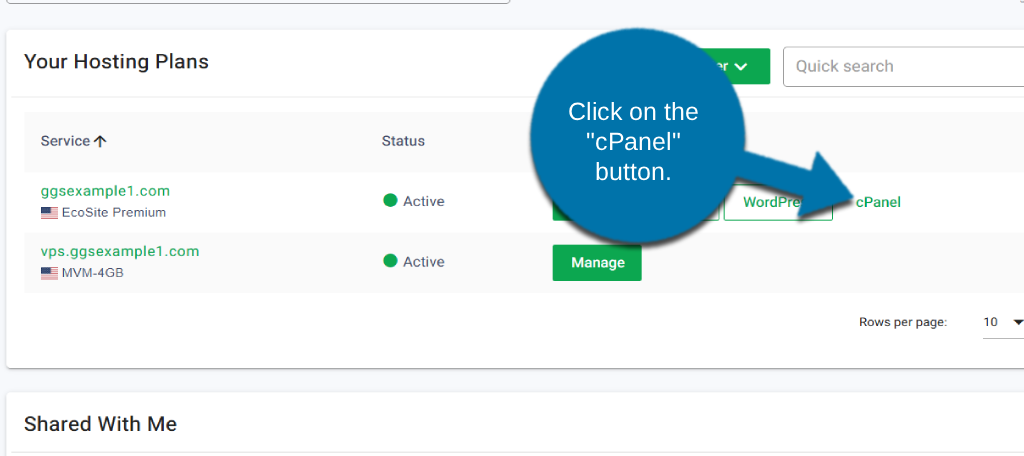
Task: Click the green Active dot for vps.ggsexample1.com
Action: (391, 261)
